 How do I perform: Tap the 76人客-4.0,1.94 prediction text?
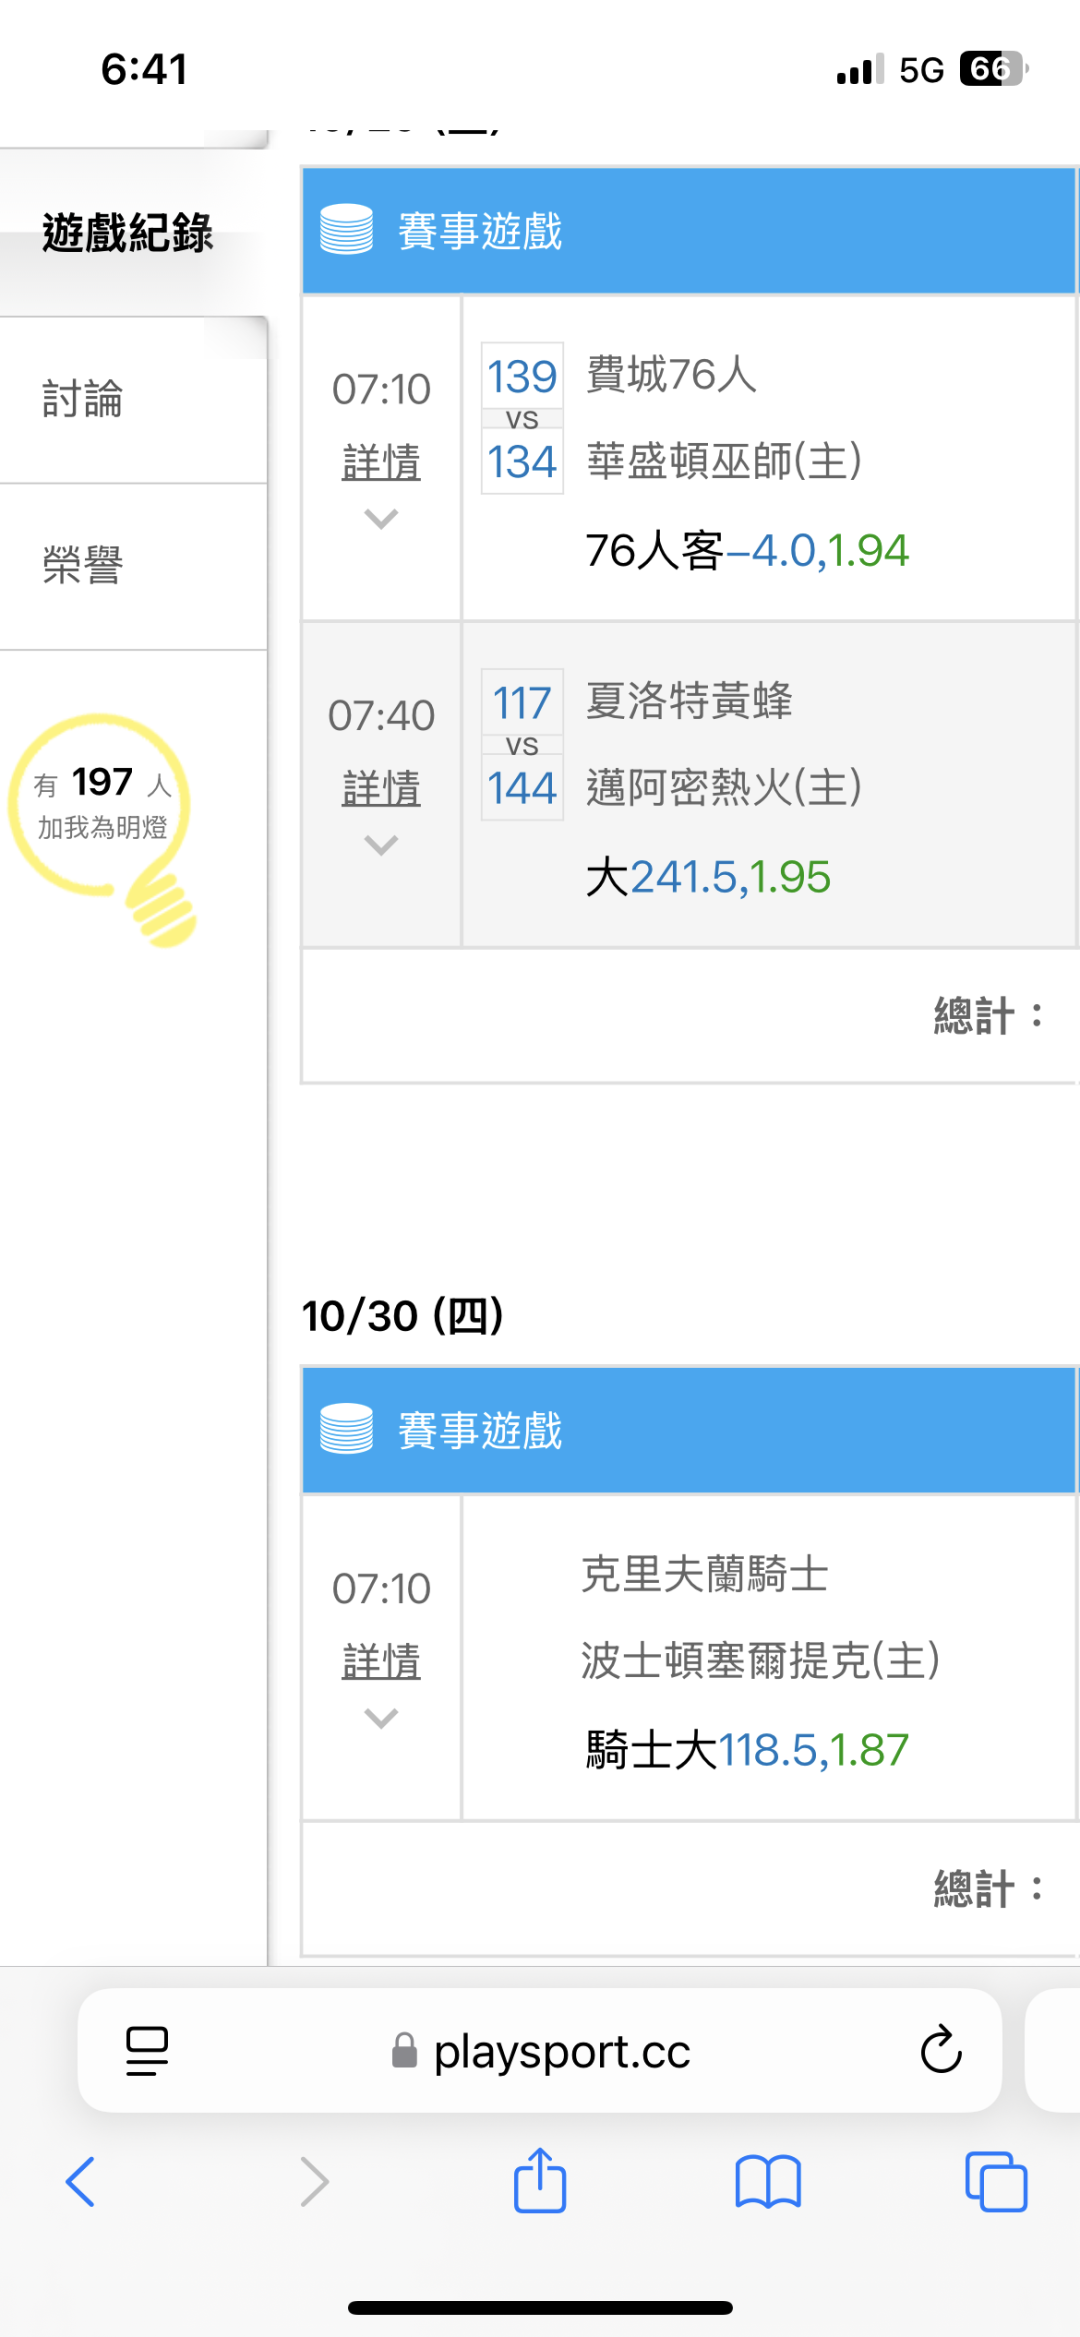pos(747,551)
